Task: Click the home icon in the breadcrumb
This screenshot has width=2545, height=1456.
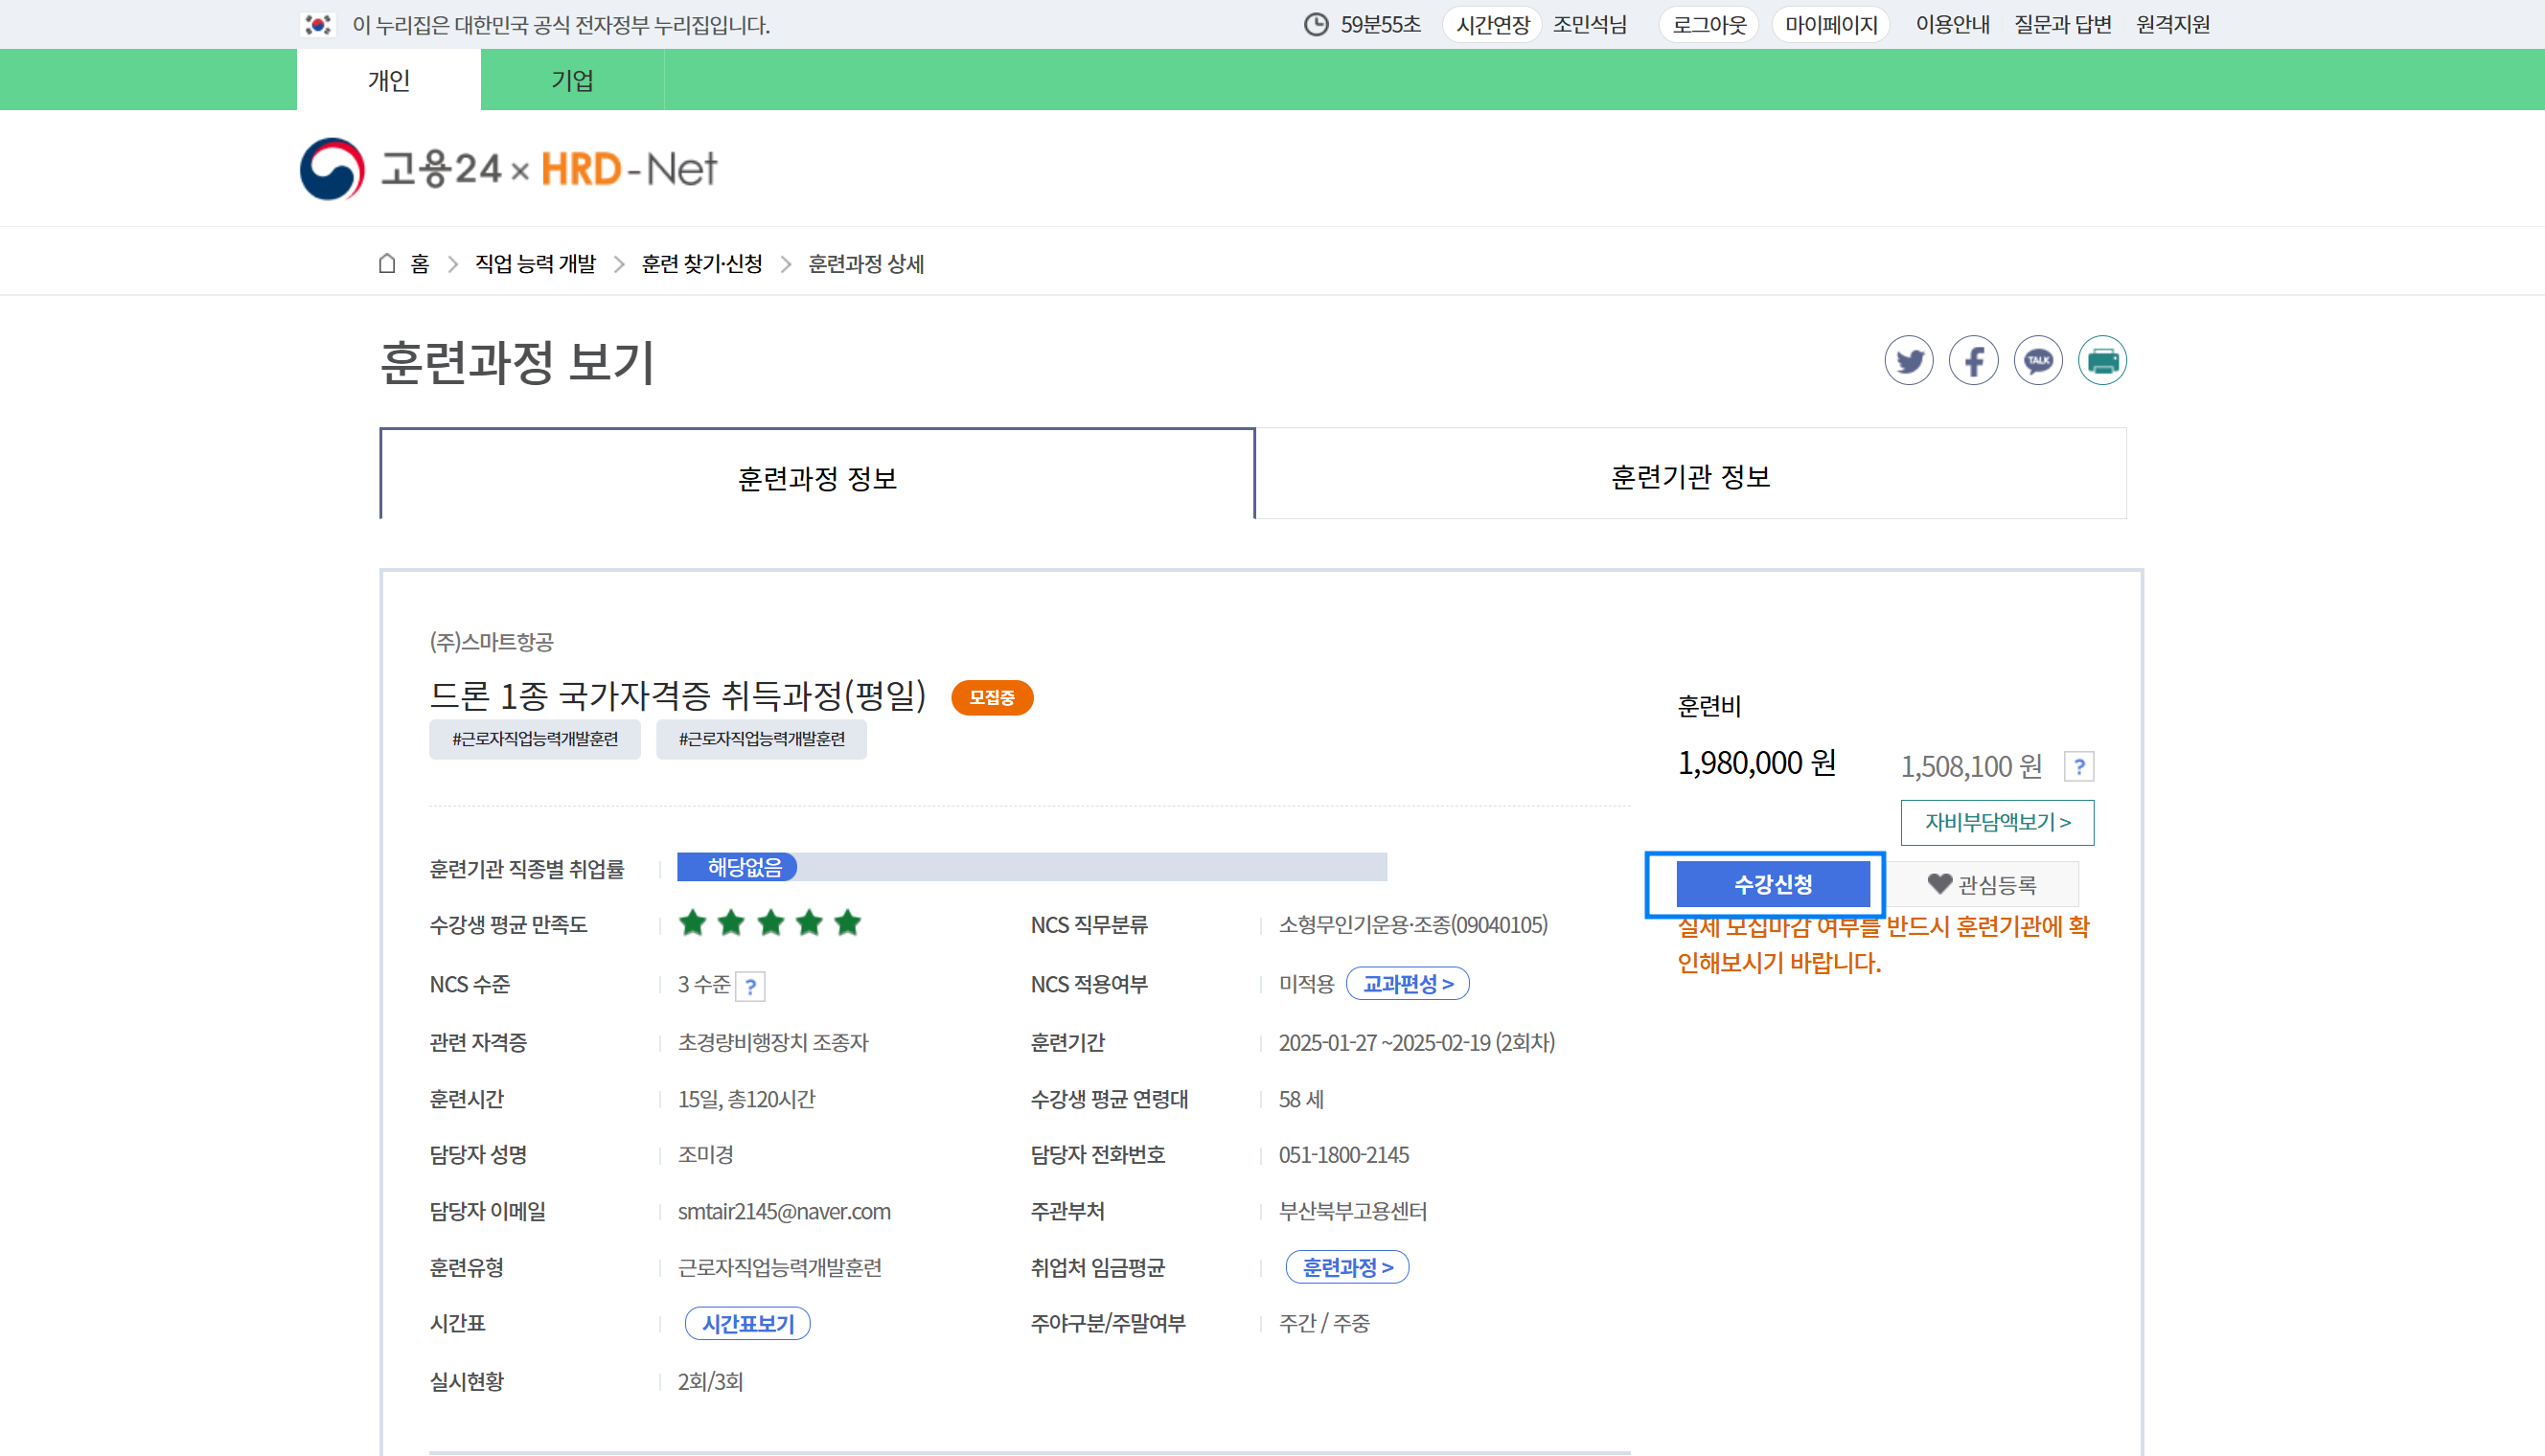Action: pos(388,262)
